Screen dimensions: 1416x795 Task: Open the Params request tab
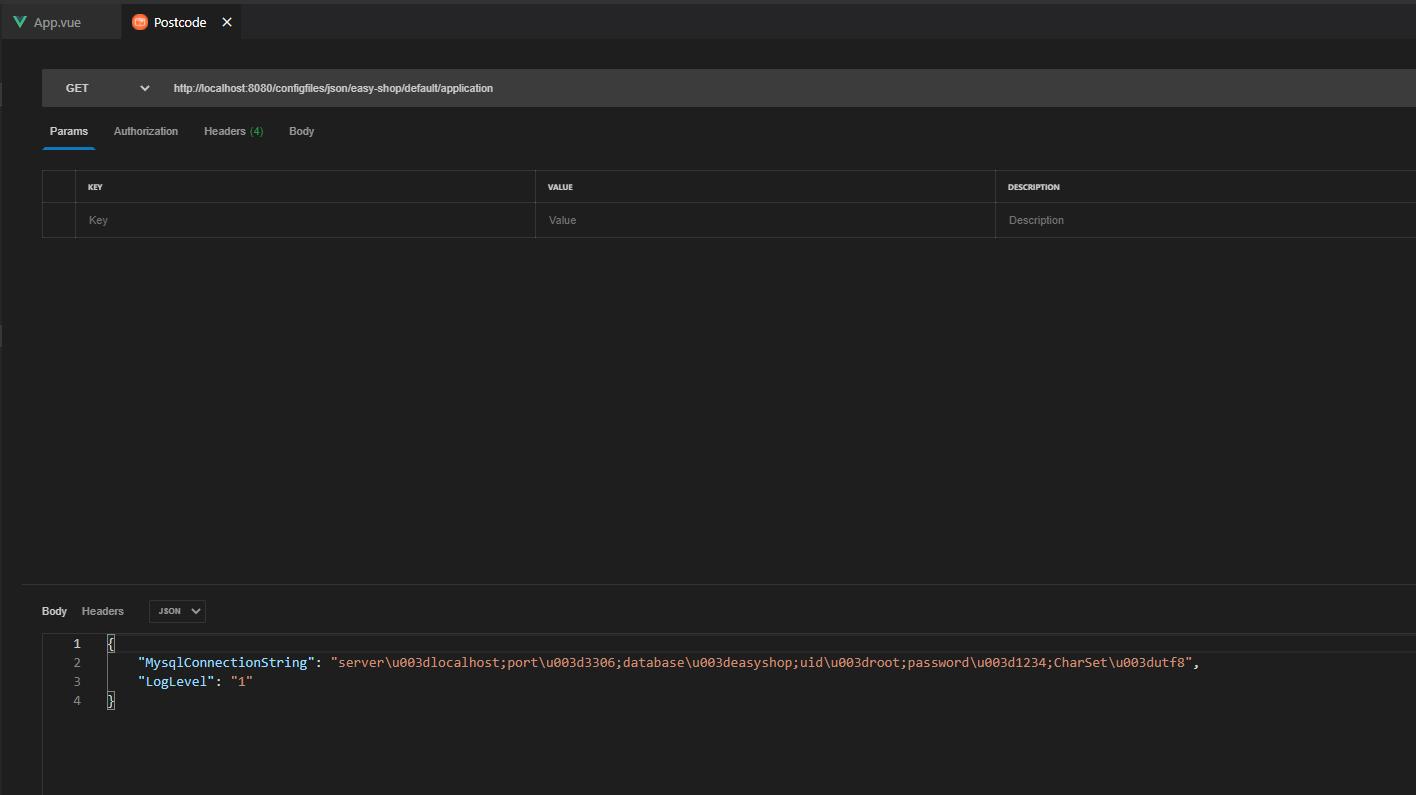tap(69, 131)
